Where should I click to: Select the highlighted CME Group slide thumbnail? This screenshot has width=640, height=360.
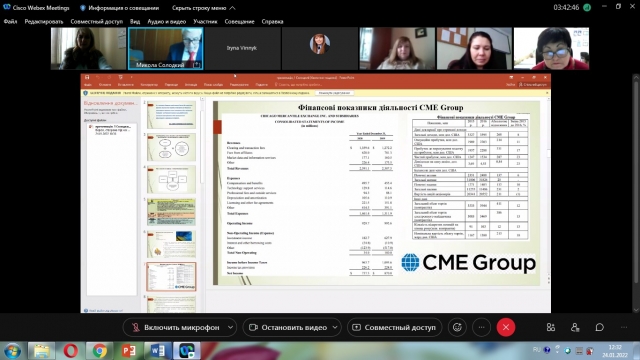point(171,277)
